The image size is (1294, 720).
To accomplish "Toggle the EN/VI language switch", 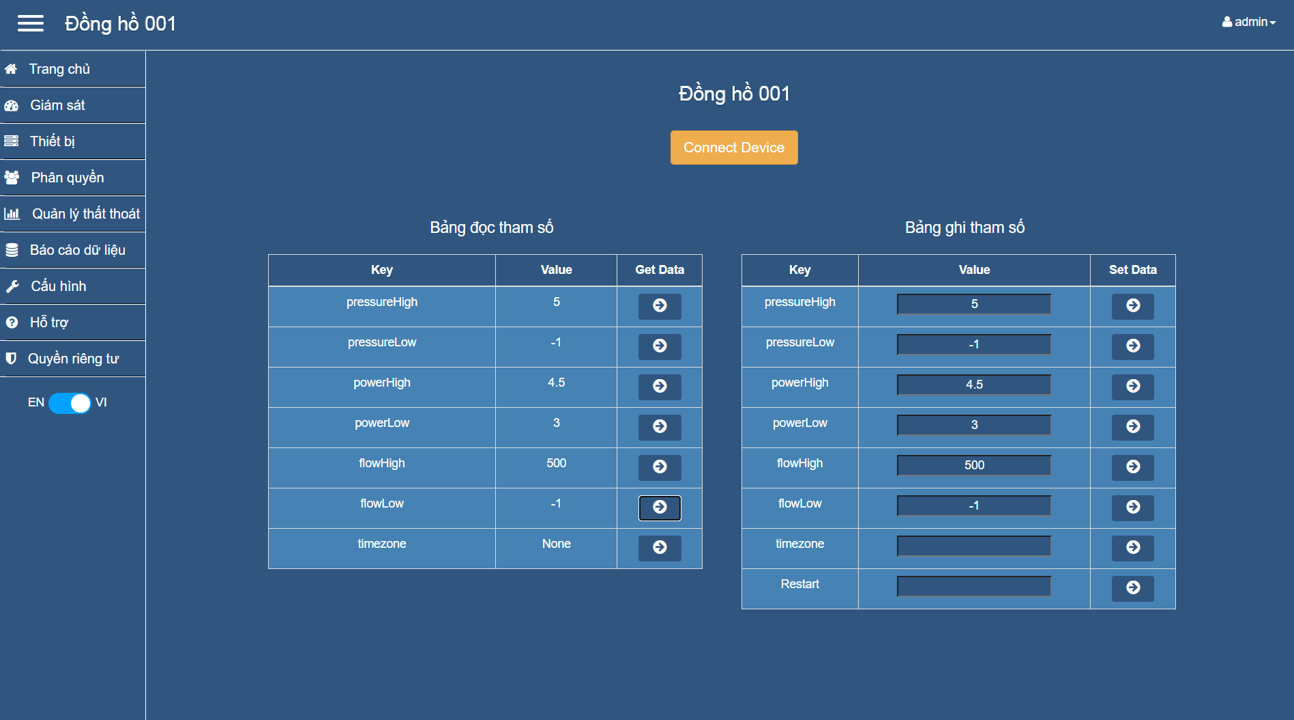I will click(x=69, y=403).
